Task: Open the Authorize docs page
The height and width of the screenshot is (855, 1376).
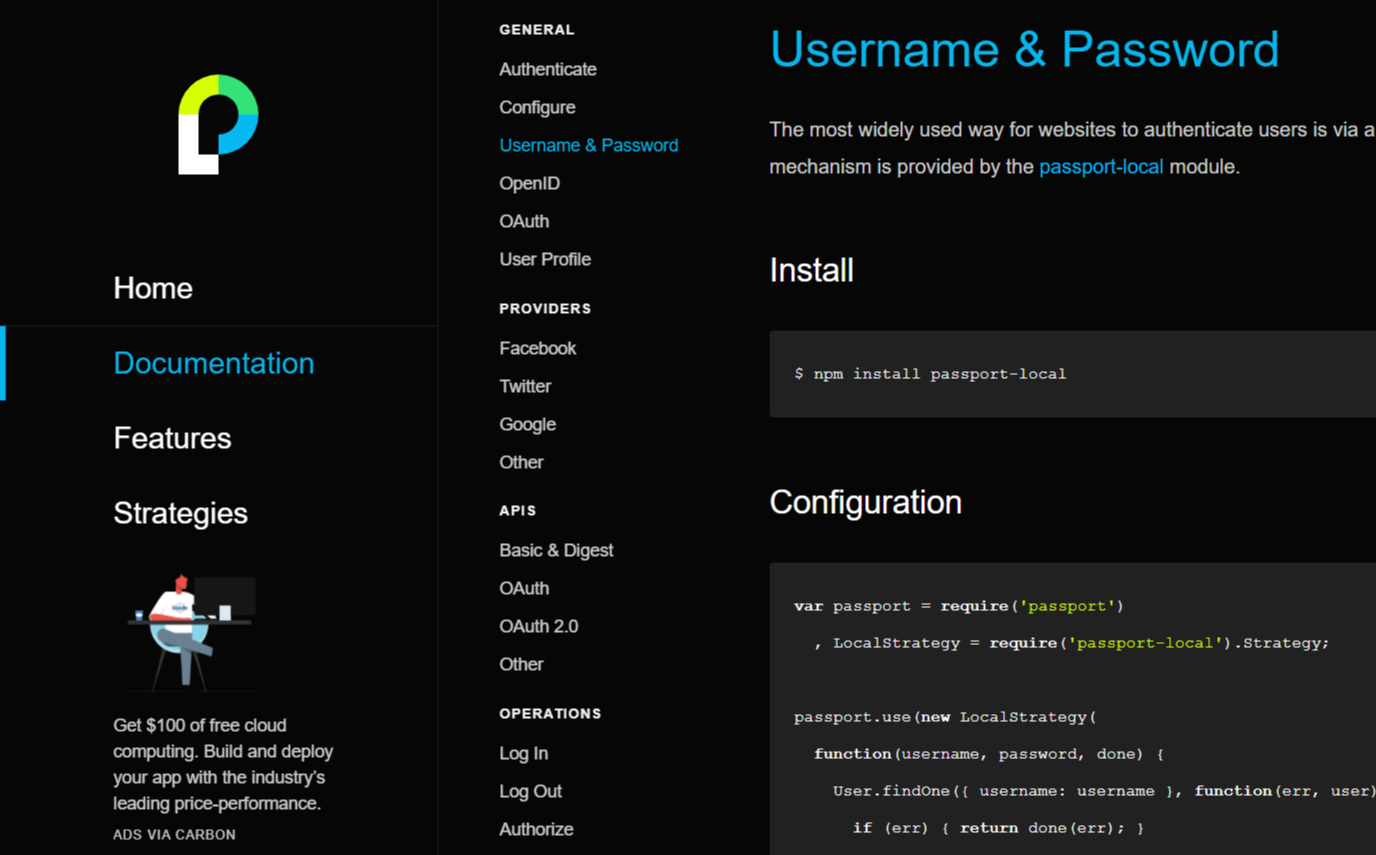Action: 536,829
